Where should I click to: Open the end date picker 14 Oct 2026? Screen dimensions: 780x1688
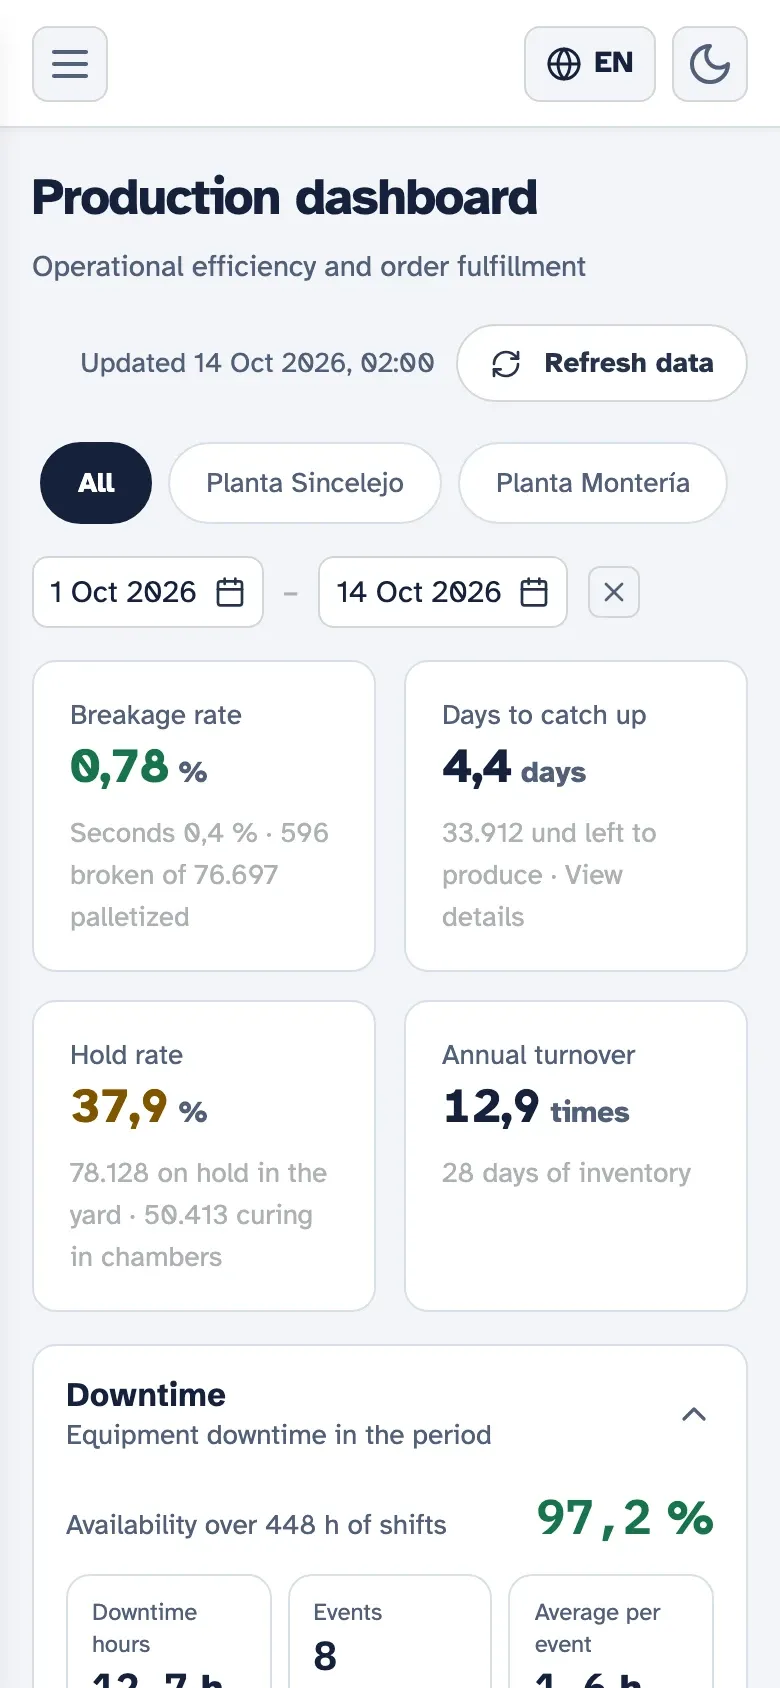tap(443, 592)
